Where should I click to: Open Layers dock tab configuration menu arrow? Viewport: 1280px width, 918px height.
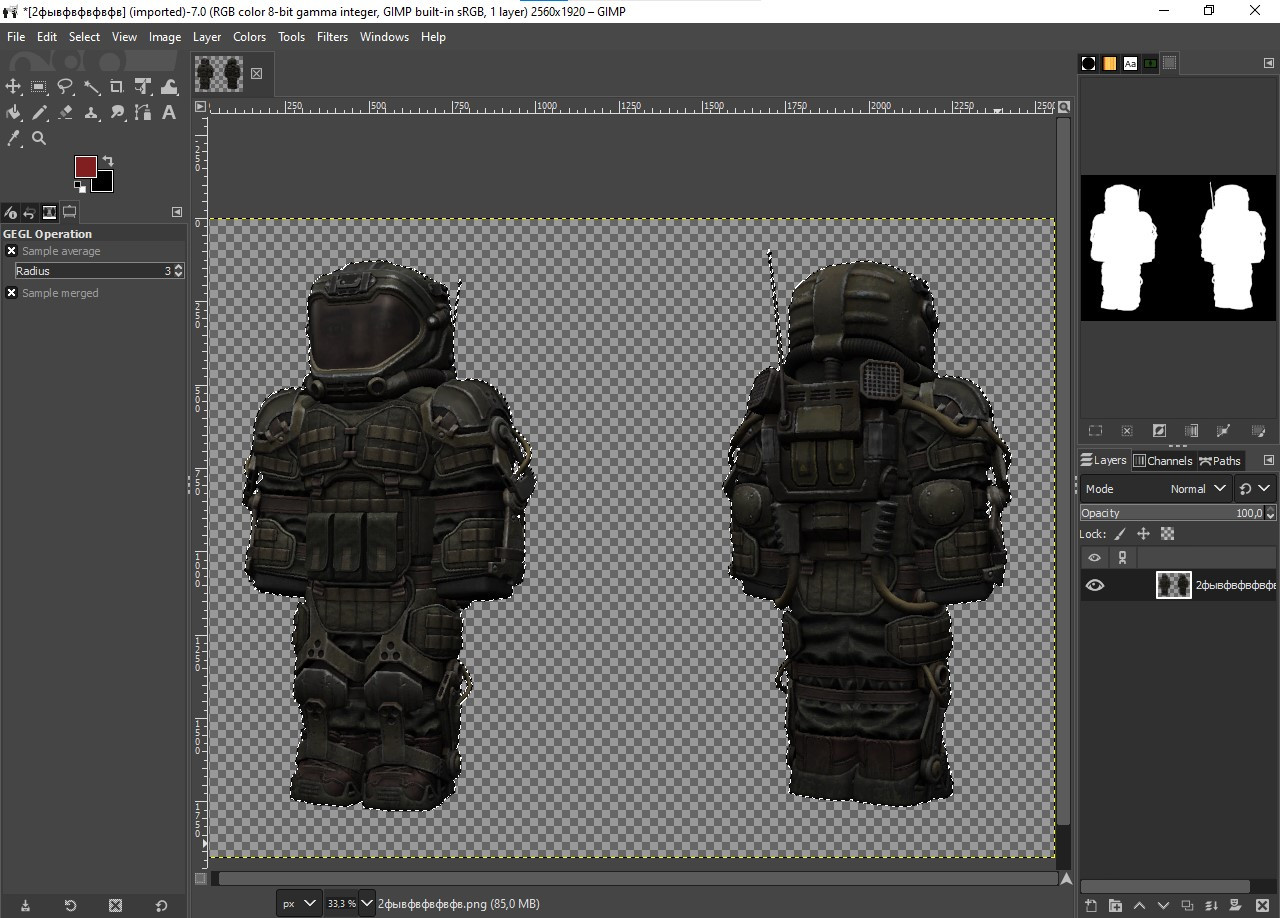(1268, 460)
